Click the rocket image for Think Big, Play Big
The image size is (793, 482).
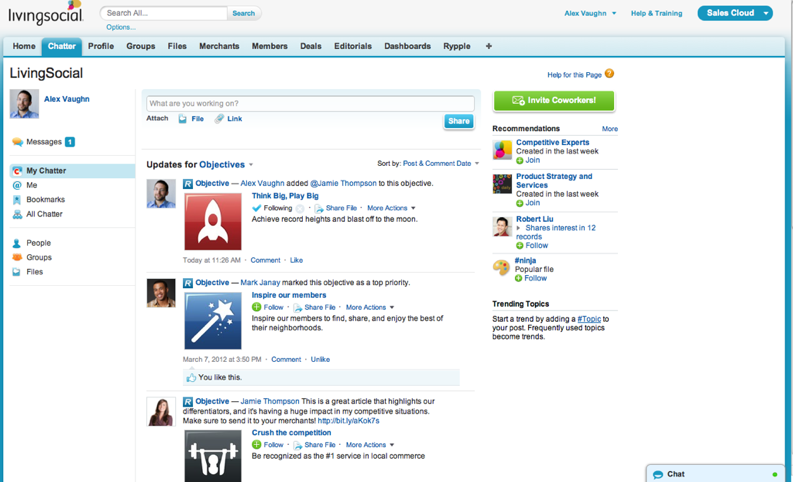(213, 221)
